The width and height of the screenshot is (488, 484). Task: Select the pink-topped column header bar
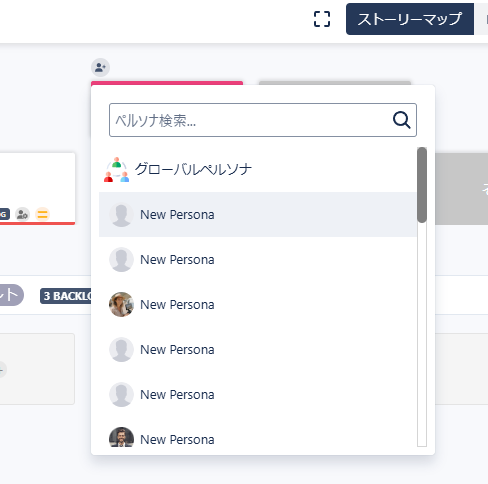(x=167, y=83)
